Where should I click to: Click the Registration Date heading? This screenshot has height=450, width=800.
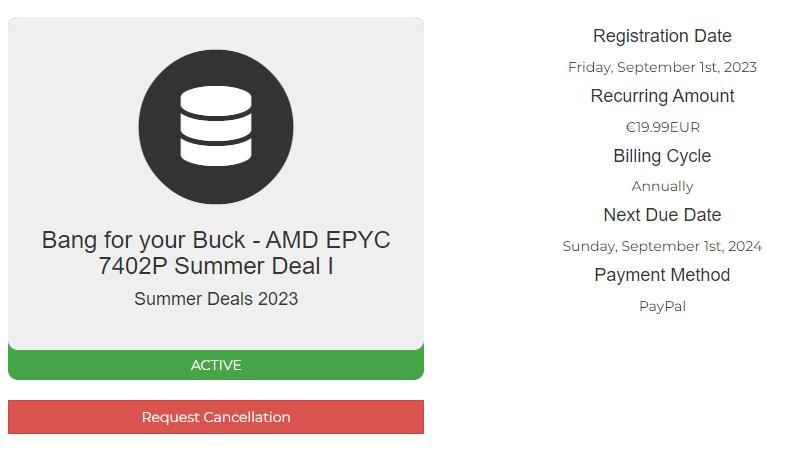[x=662, y=36]
